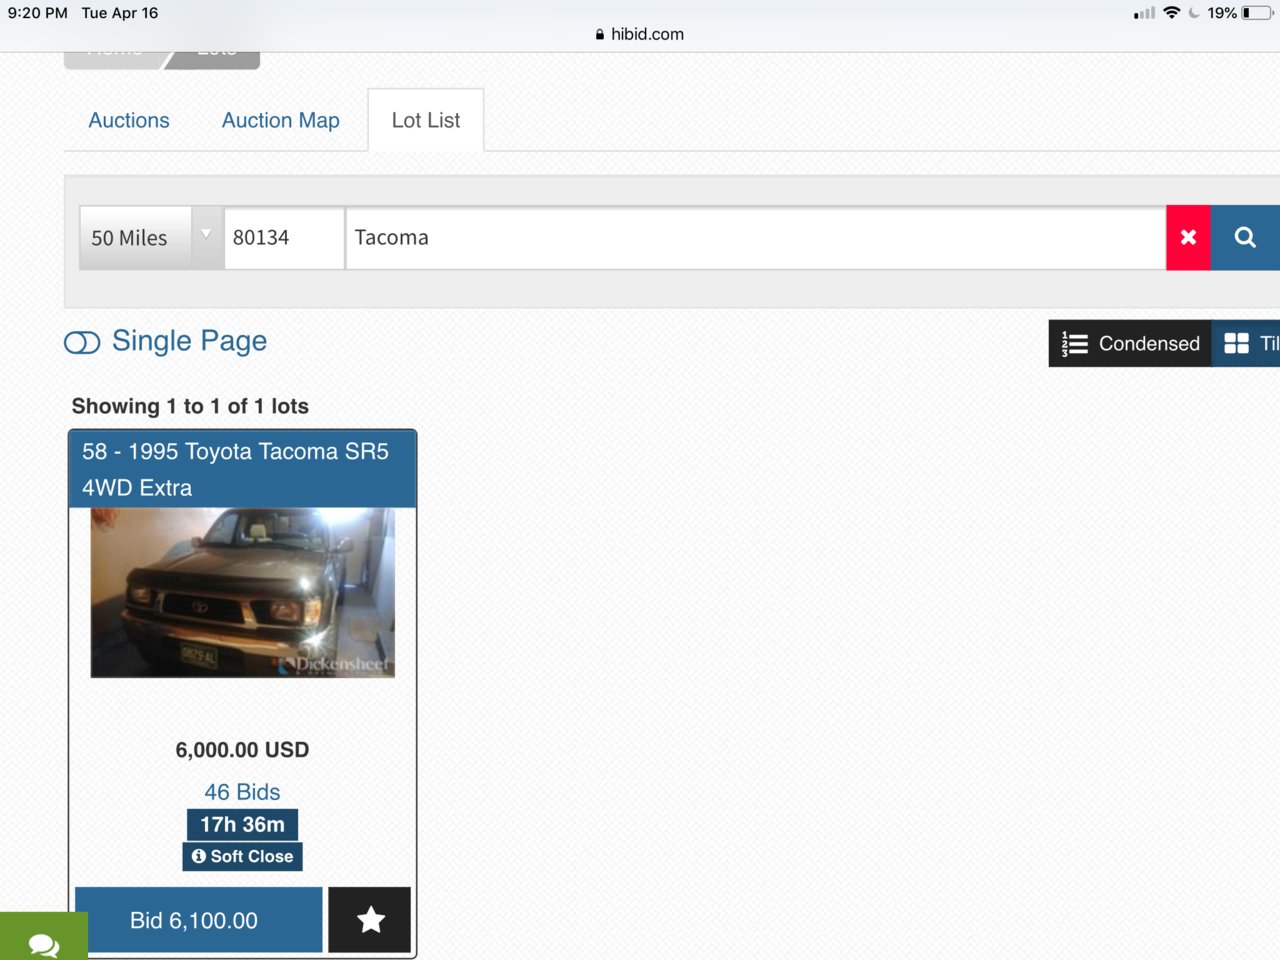Toggle the Single Page switch
This screenshot has width=1280, height=960.
pos(82,343)
